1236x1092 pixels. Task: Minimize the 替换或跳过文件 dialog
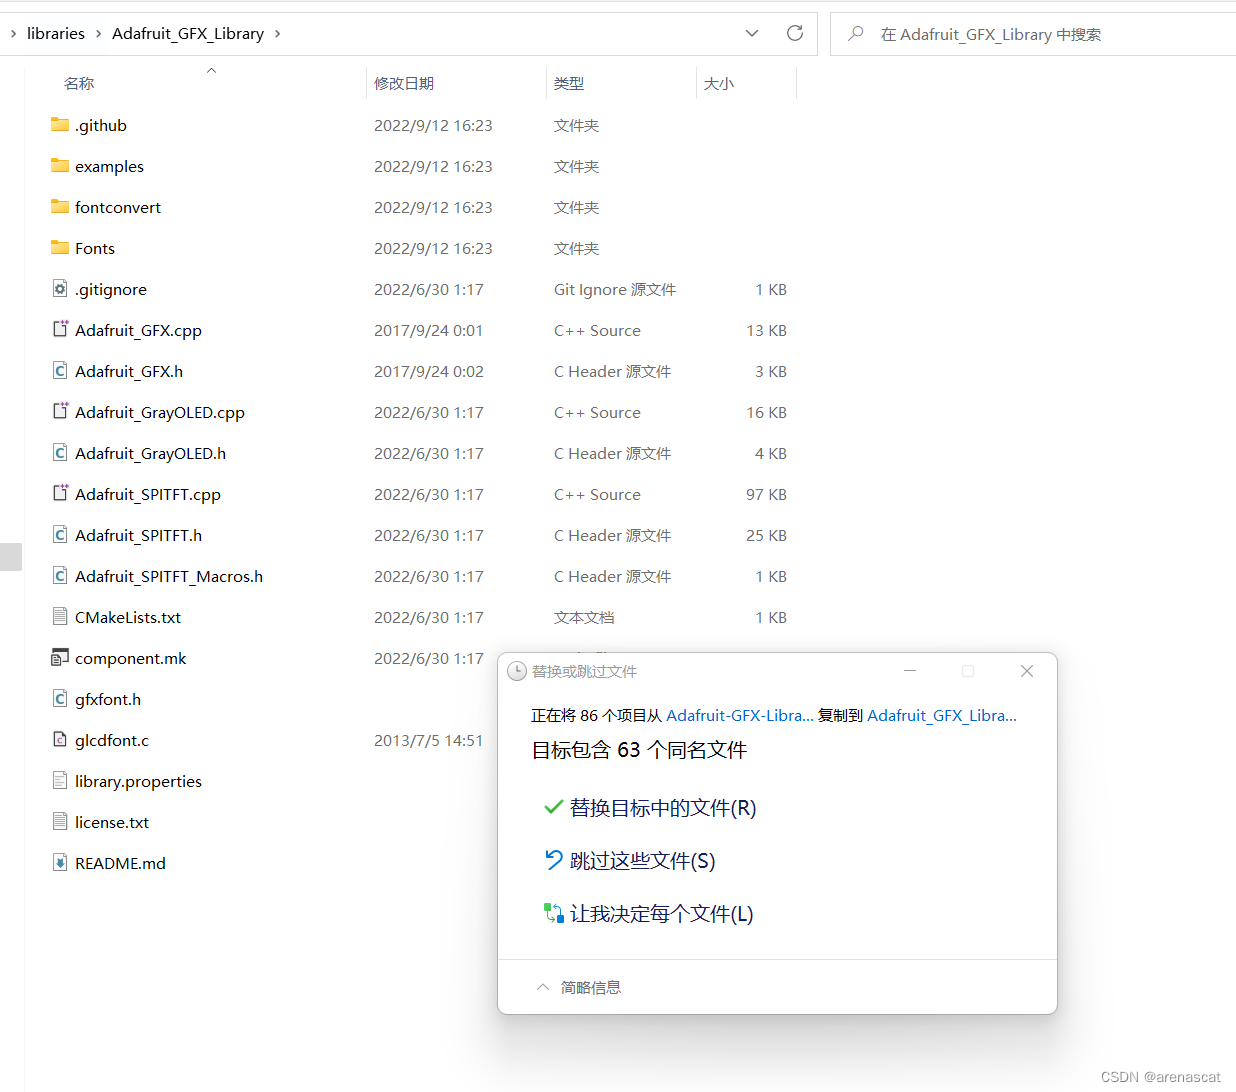910,671
